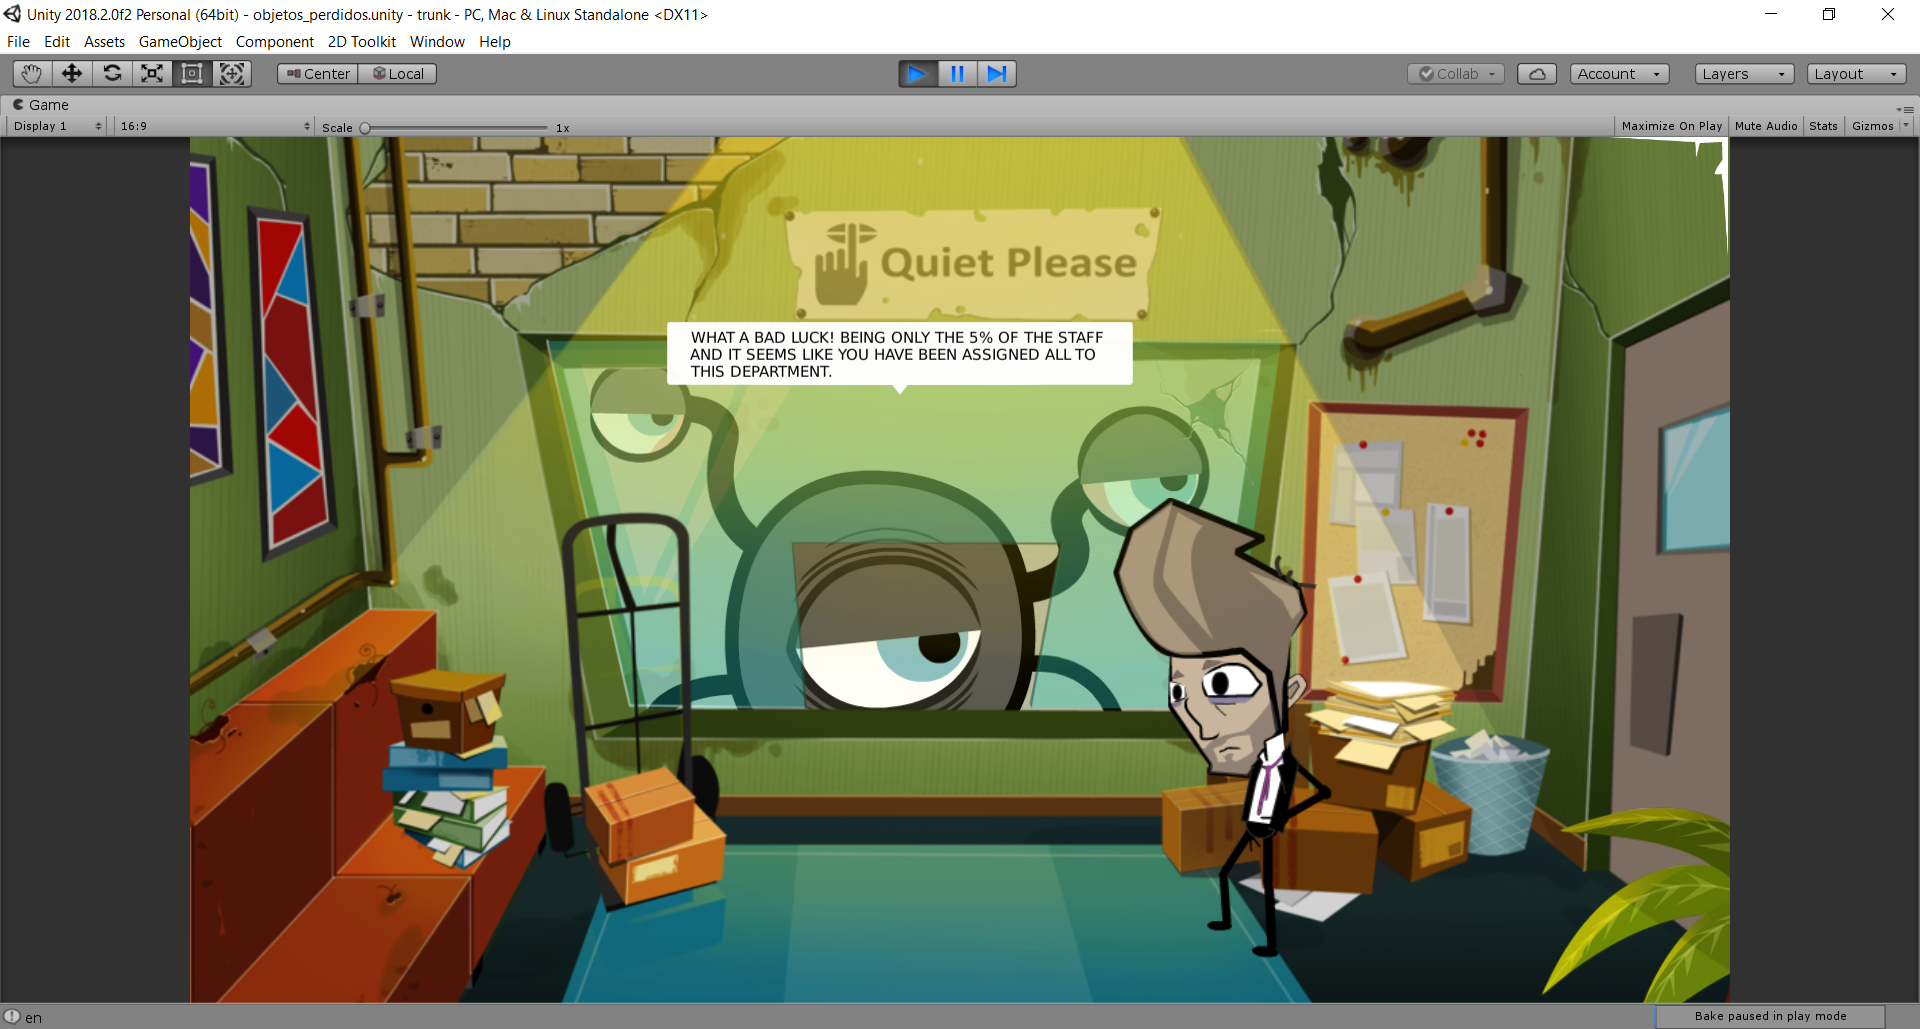Image resolution: width=1920 pixels, height=1029 pixels.
Task: Select the combined Transform tool
Action: 232,74
